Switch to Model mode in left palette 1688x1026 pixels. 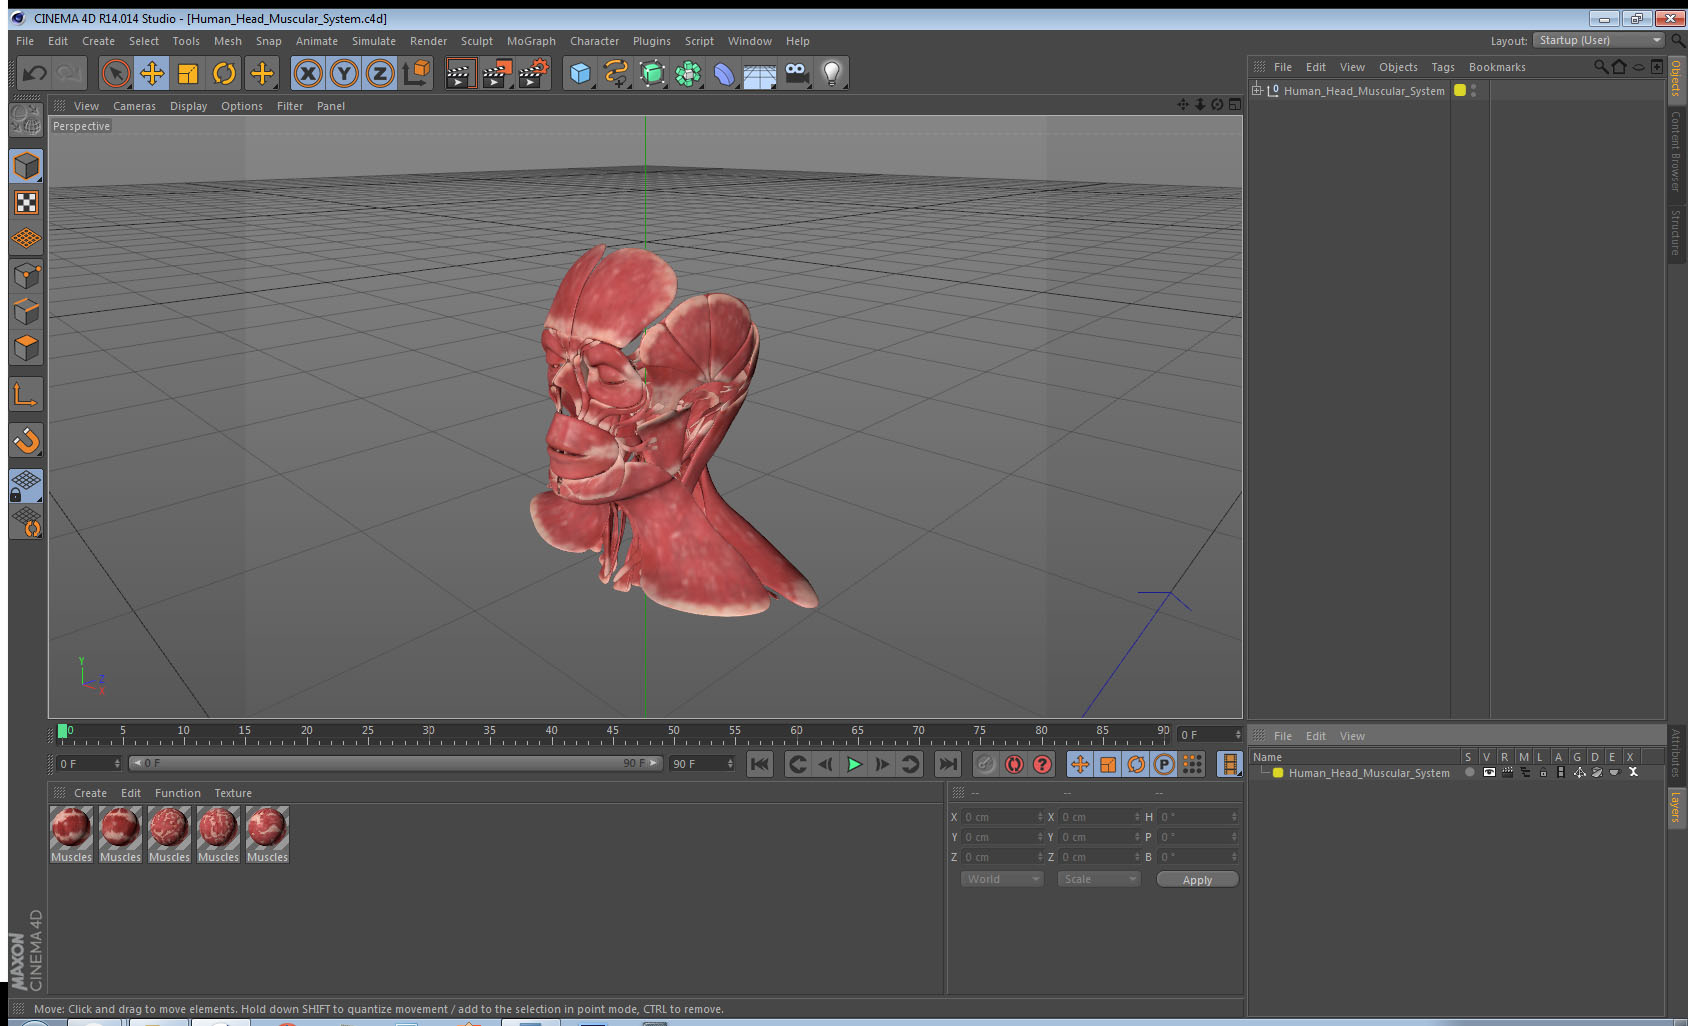pyautogui.click(x=26, y=166)
